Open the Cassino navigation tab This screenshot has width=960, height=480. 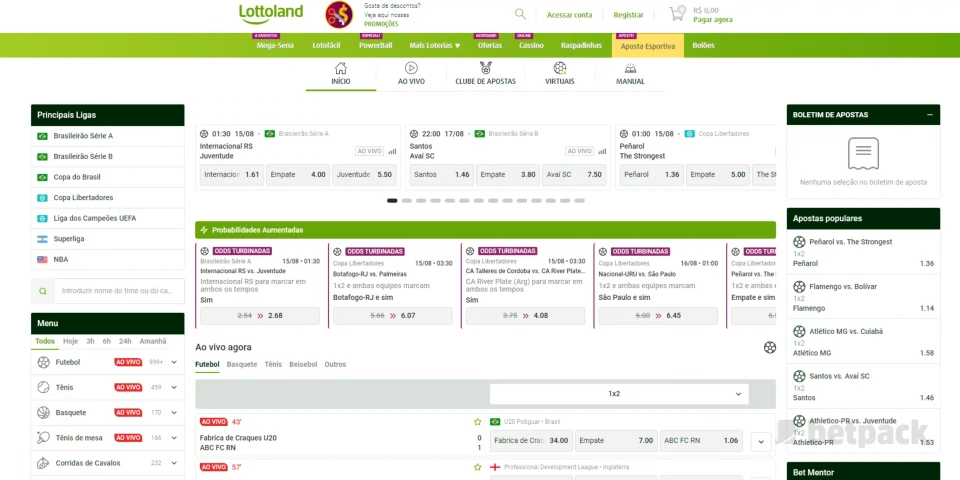pyautogui.click(x=531, y=45)
